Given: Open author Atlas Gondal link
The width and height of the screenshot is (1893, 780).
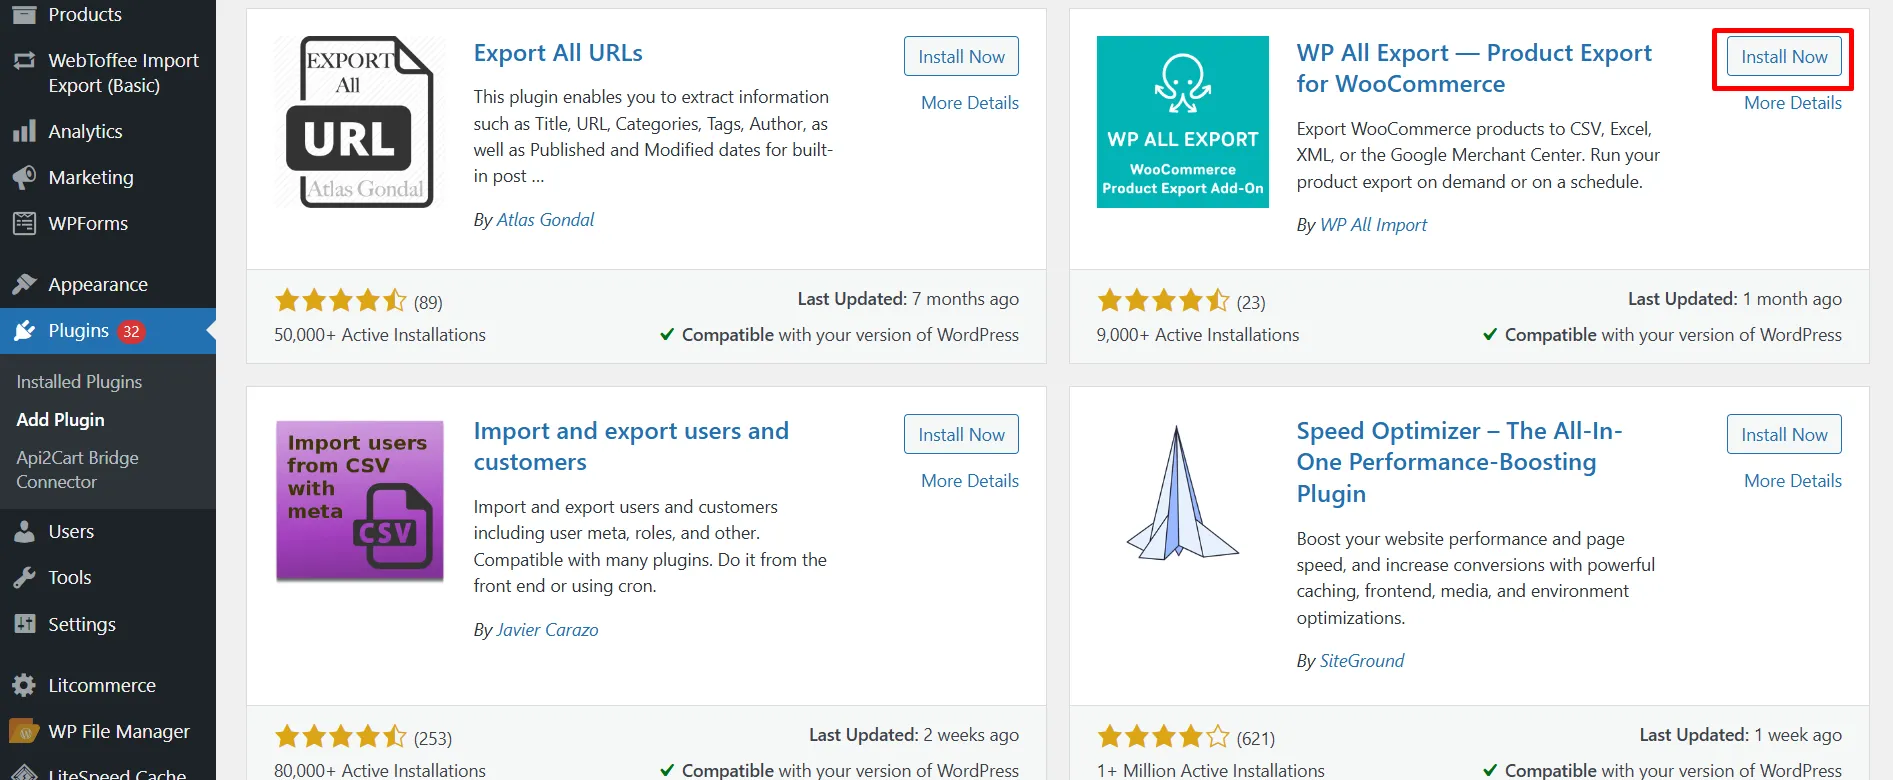Looking at the screenshot, I should [545, 220].
